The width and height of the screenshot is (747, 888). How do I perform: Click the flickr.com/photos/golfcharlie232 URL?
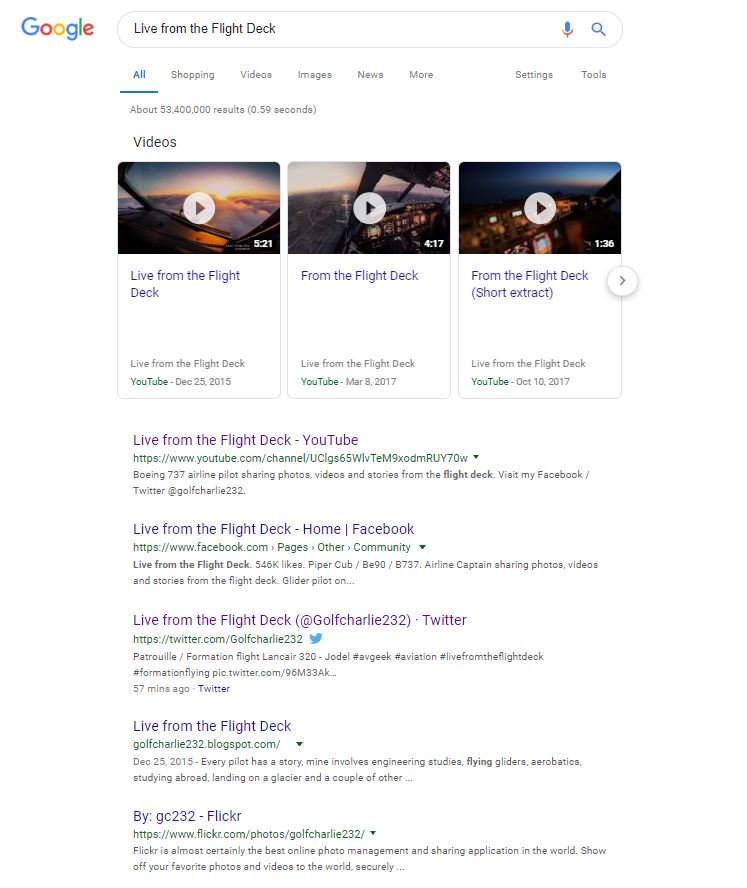(249, 834)
